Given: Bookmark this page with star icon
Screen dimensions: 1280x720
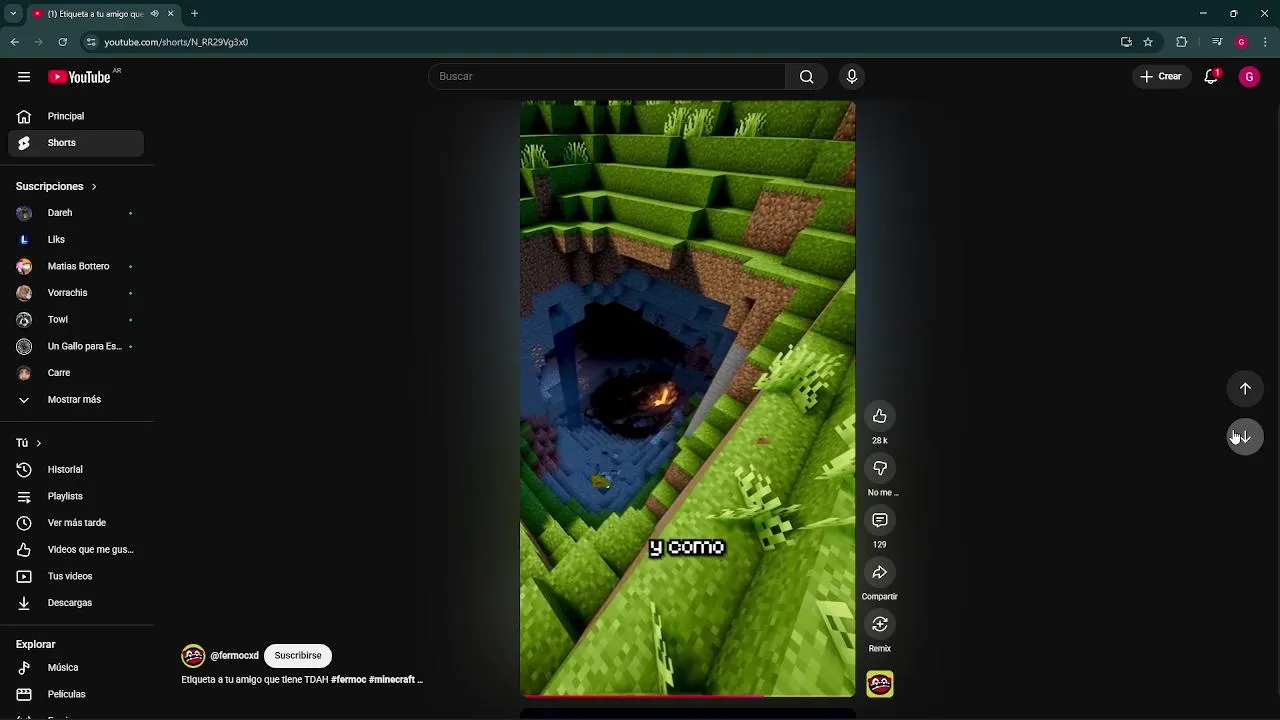Looking at the screenshot, I should (x=1148, y=42).
